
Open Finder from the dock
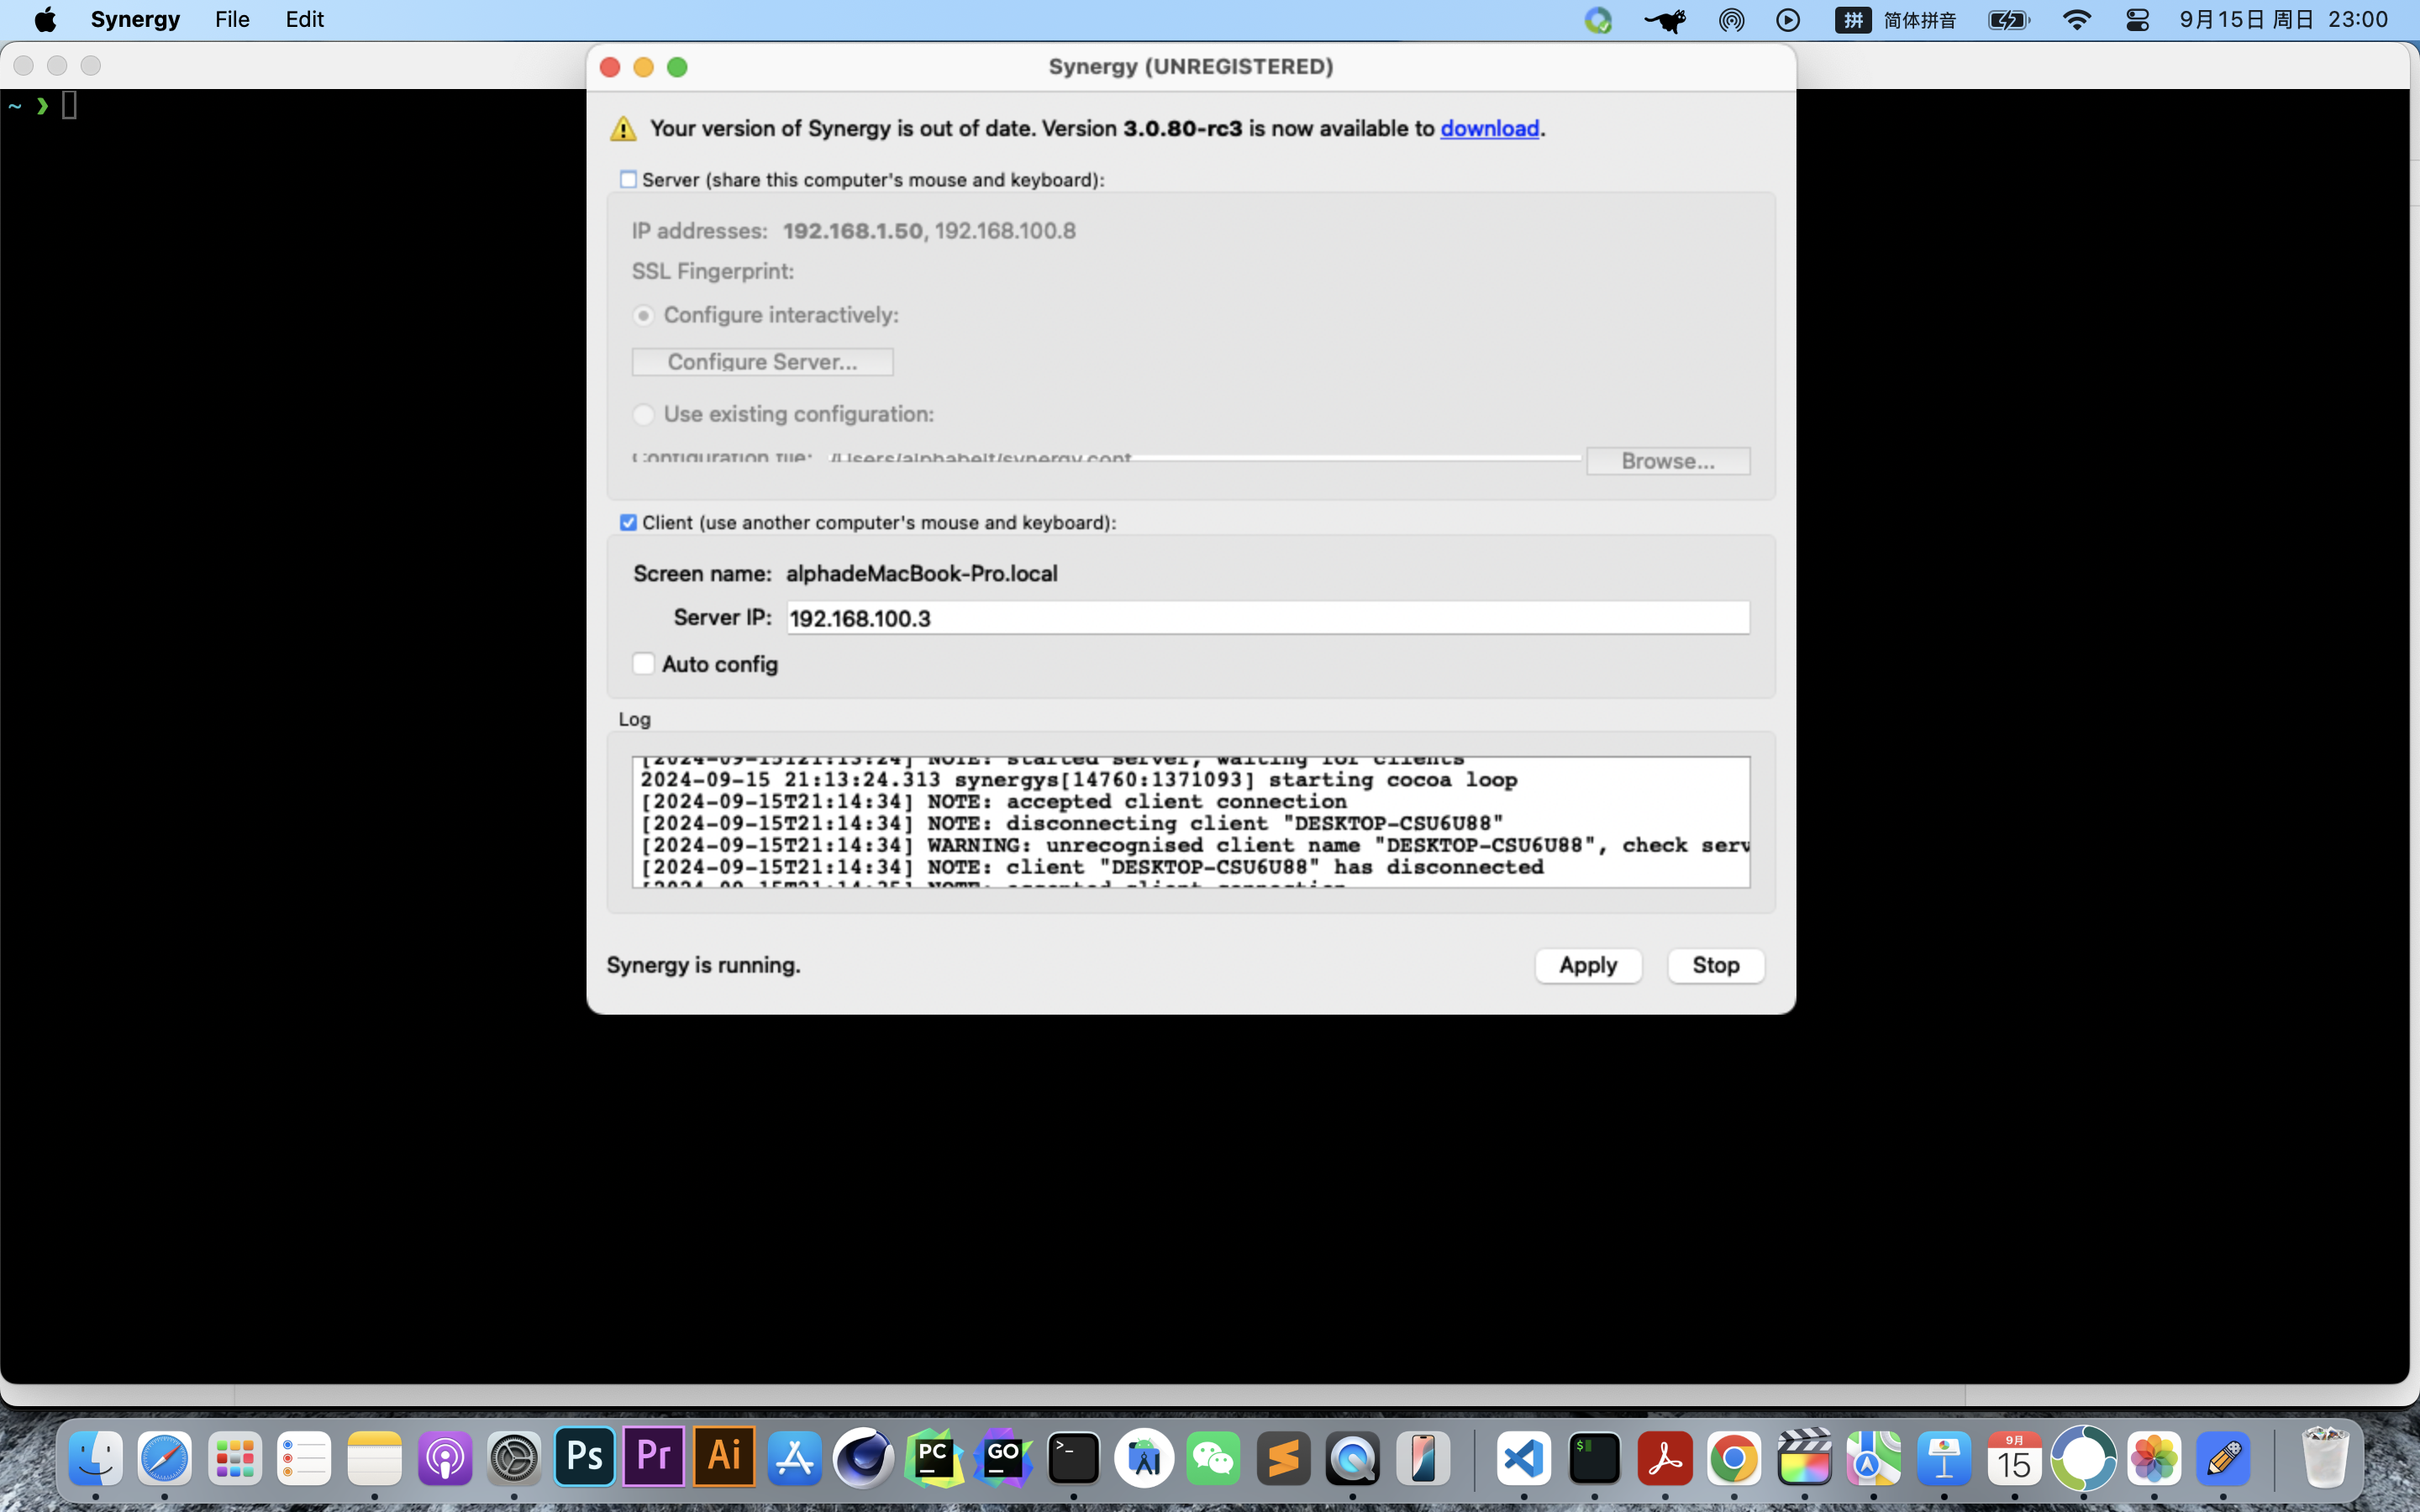pyautogui.click(x=95, y=1458)
